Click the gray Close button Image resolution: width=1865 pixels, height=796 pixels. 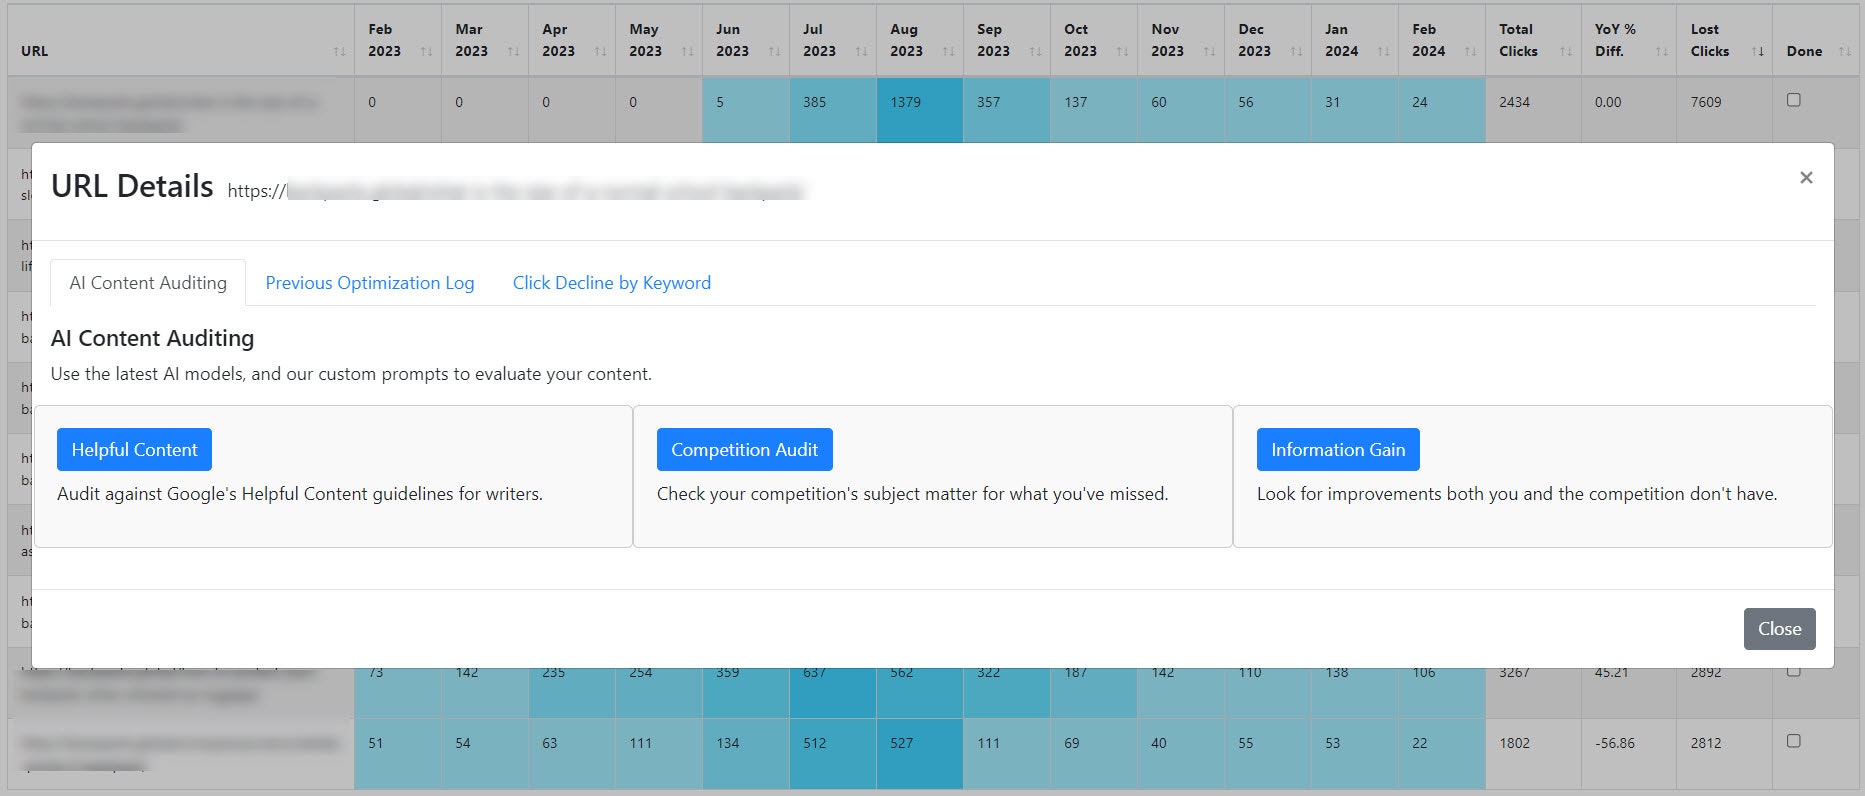pos(1780,629)
